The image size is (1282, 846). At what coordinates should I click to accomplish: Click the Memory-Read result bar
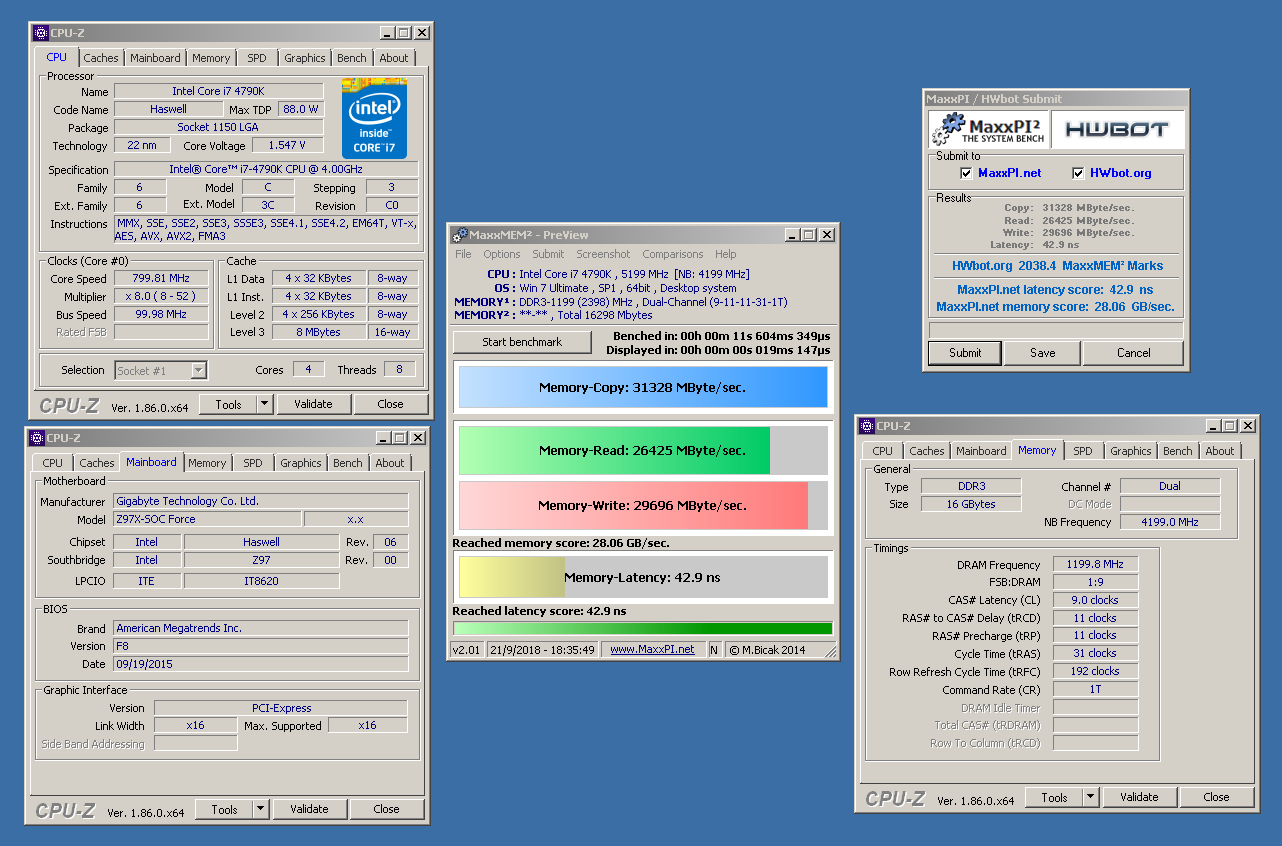pos(642,450)
